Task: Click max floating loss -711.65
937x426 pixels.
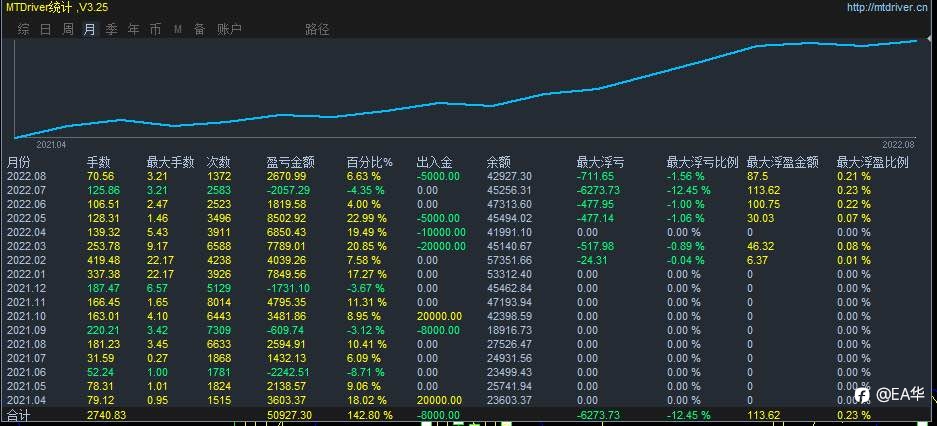Action: coord(595,177)
